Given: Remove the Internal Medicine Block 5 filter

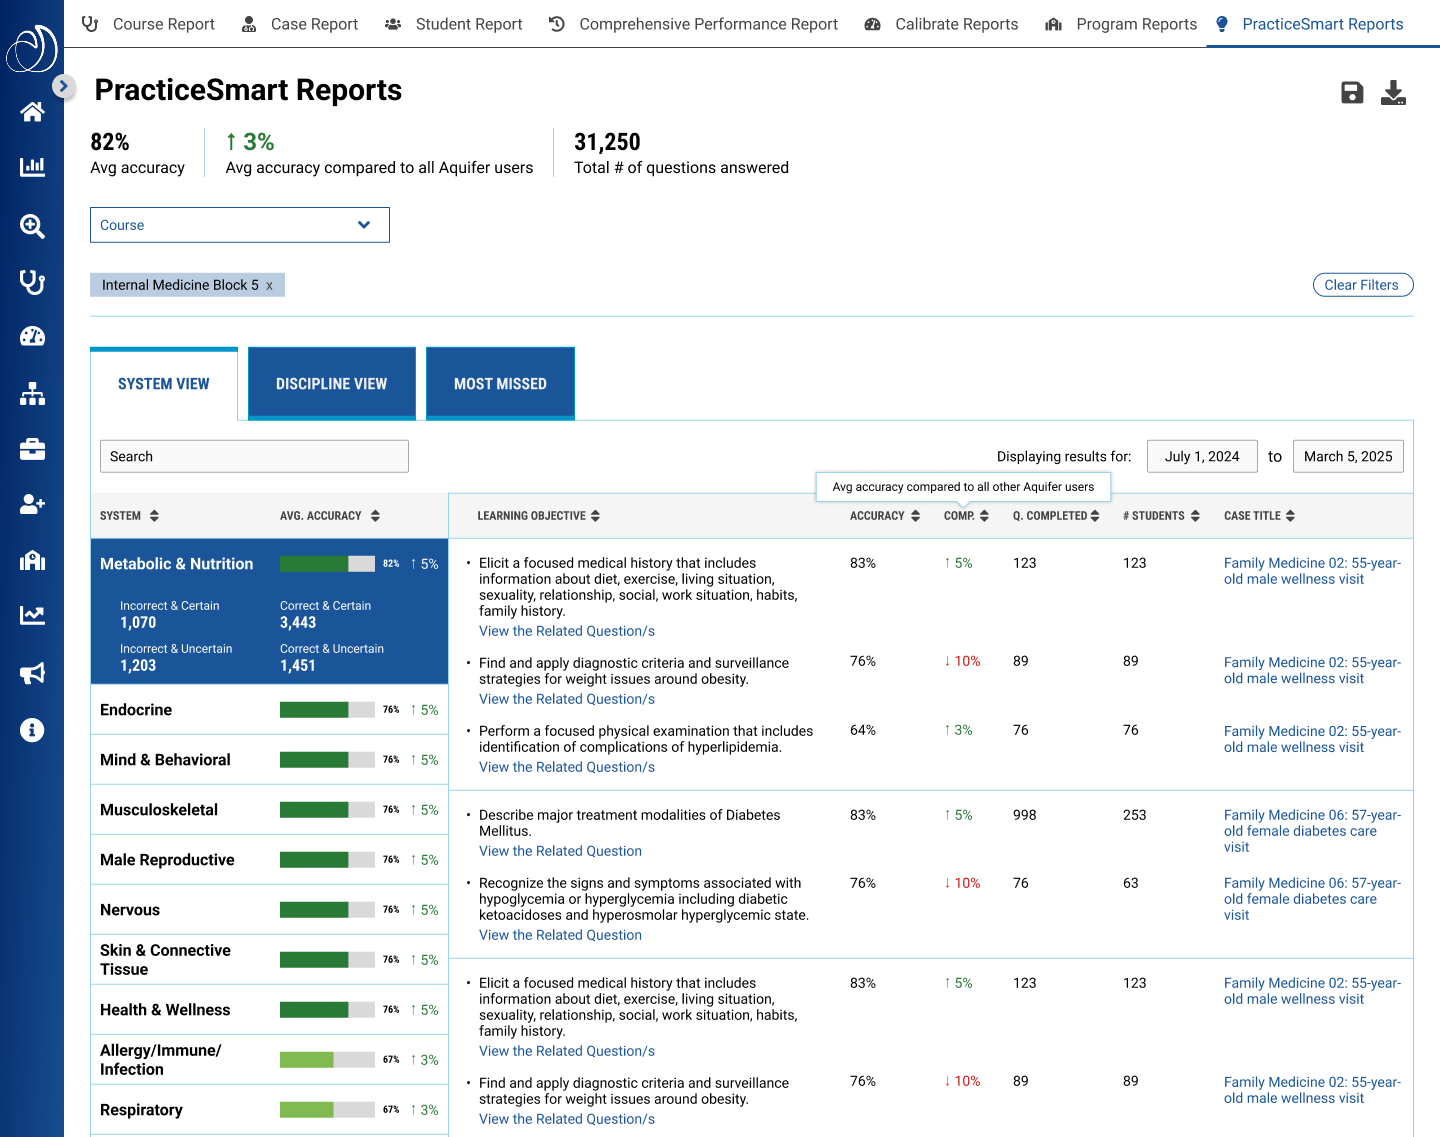Looking at the screenshot, I should (x=270, y=285).
